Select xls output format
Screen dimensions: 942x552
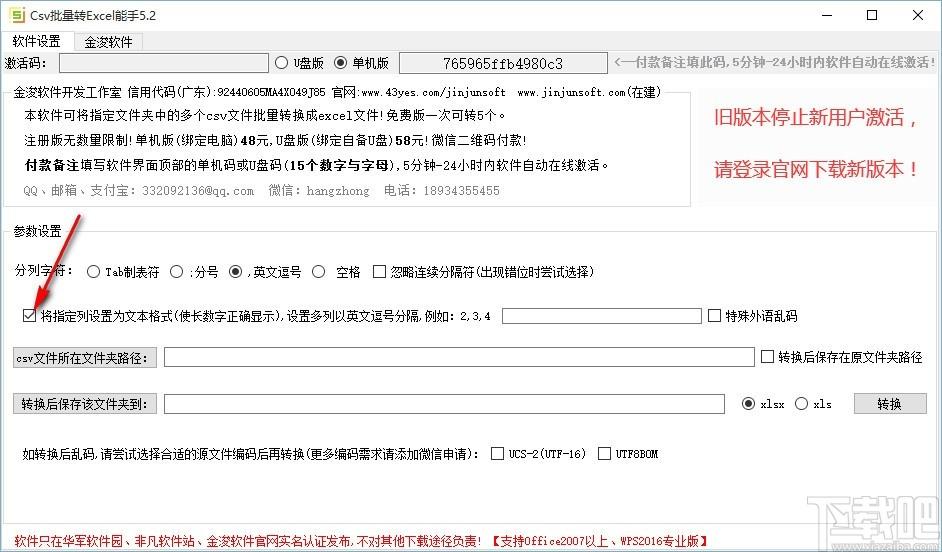point(801,404)
